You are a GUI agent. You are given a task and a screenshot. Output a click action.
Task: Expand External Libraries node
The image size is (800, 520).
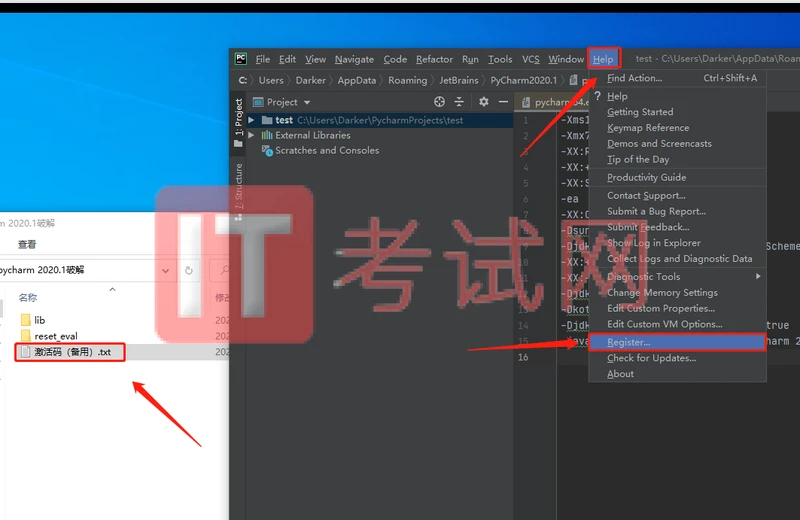pos(251,135)
